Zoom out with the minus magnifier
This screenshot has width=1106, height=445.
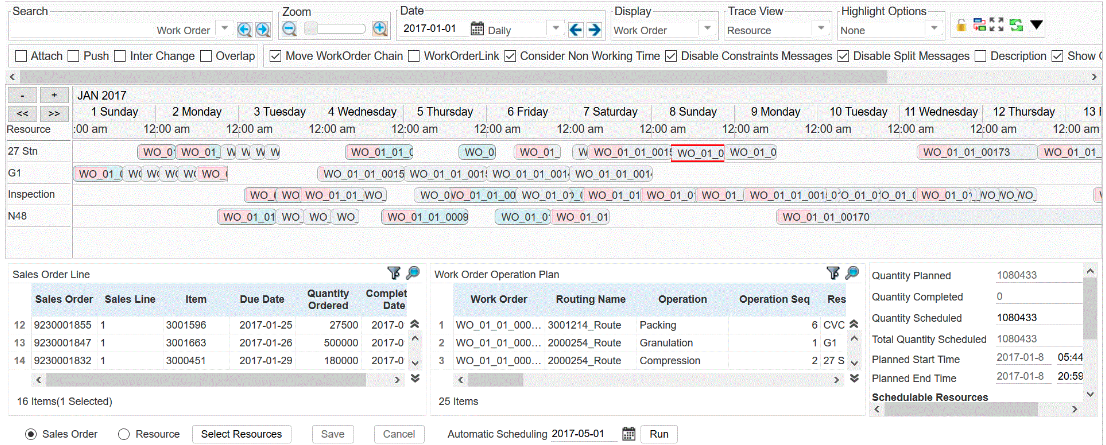tap(289, 29)
